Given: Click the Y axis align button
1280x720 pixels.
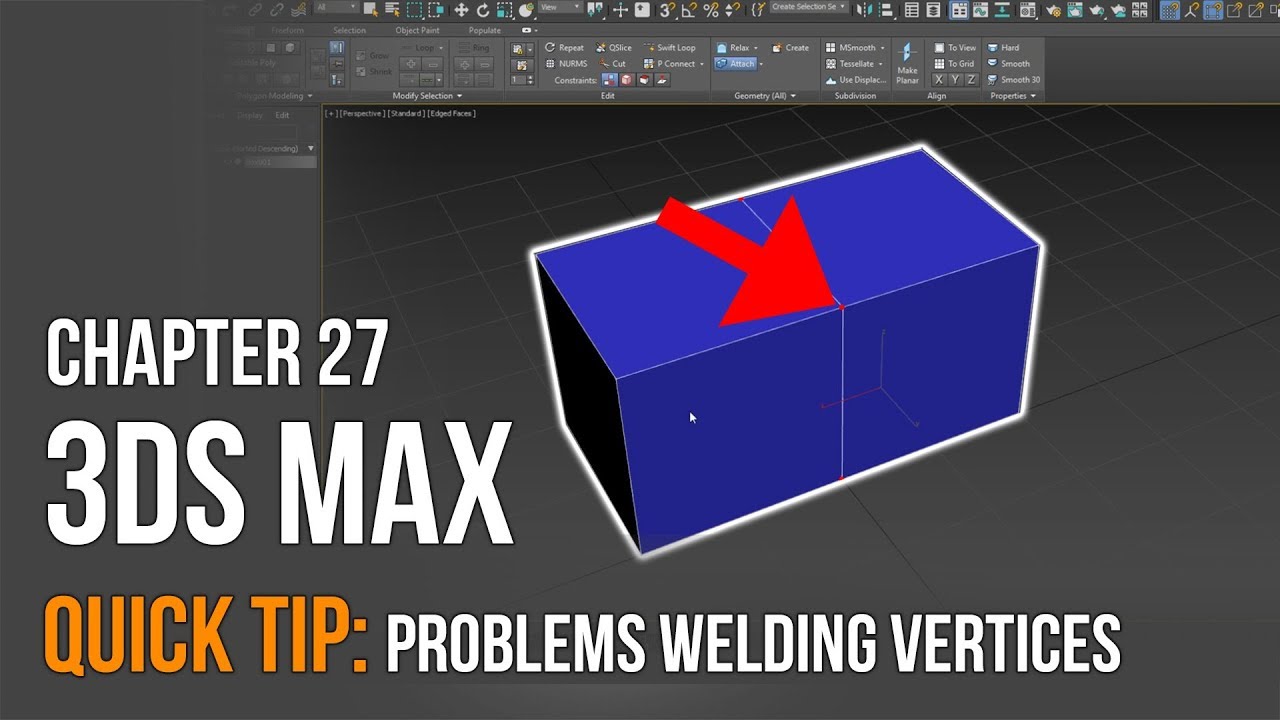Looking at the screenshot, I should pos(955,80).
